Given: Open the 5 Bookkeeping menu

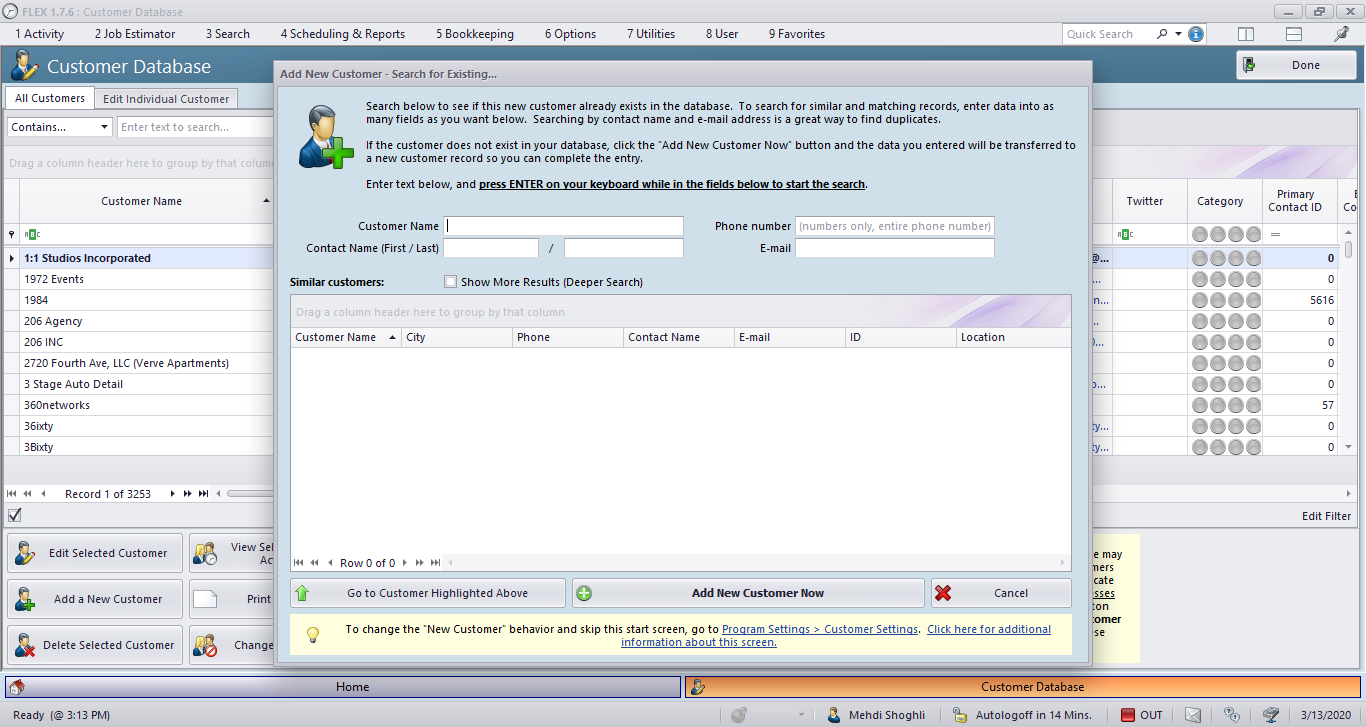Looking at the screenshot, I should point(474,33).
